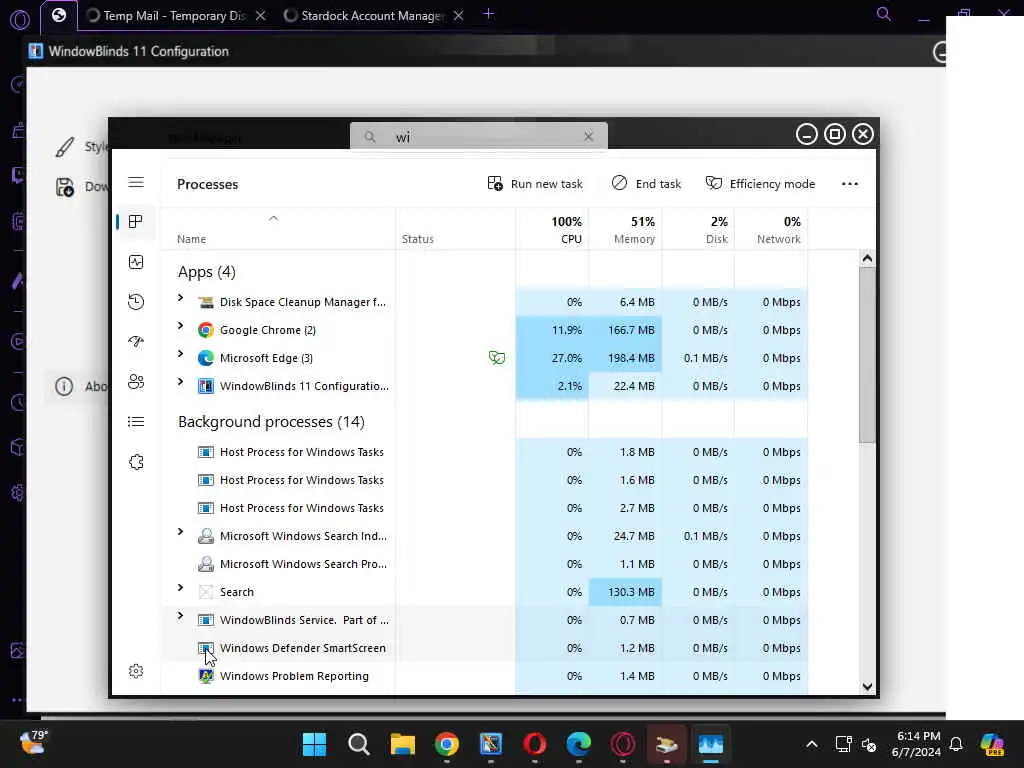Image resolution: width=1024 pixels, height=768 pixels.
Task: Select first Host Process for Windows Tasks
Action: [x=484, y=452]
